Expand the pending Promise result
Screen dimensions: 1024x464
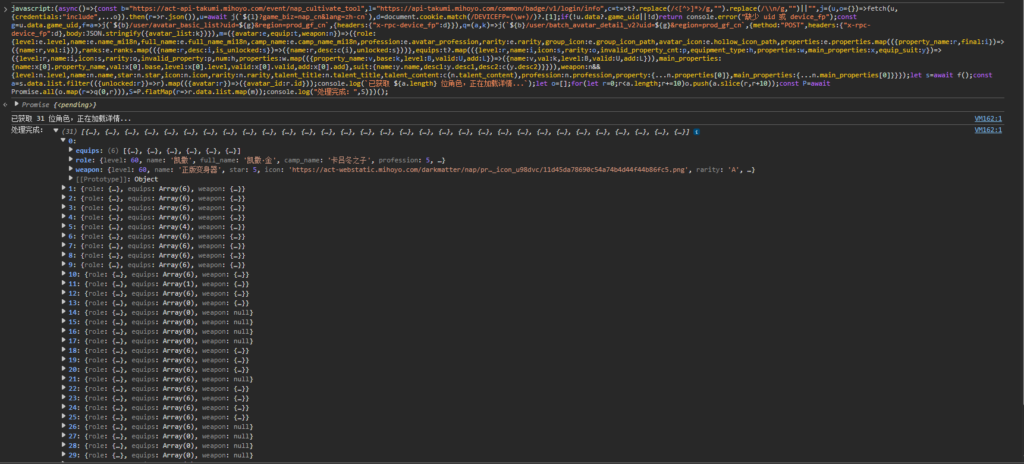point(16,104)
